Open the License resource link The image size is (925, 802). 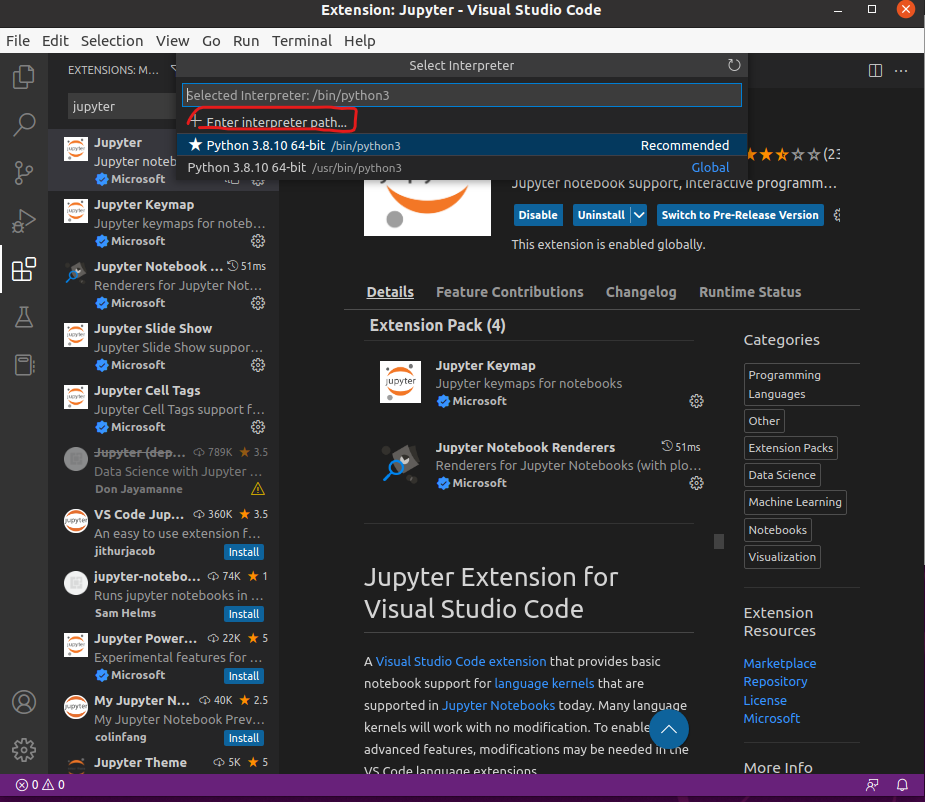pyautogui.click(x=765, y=700)
